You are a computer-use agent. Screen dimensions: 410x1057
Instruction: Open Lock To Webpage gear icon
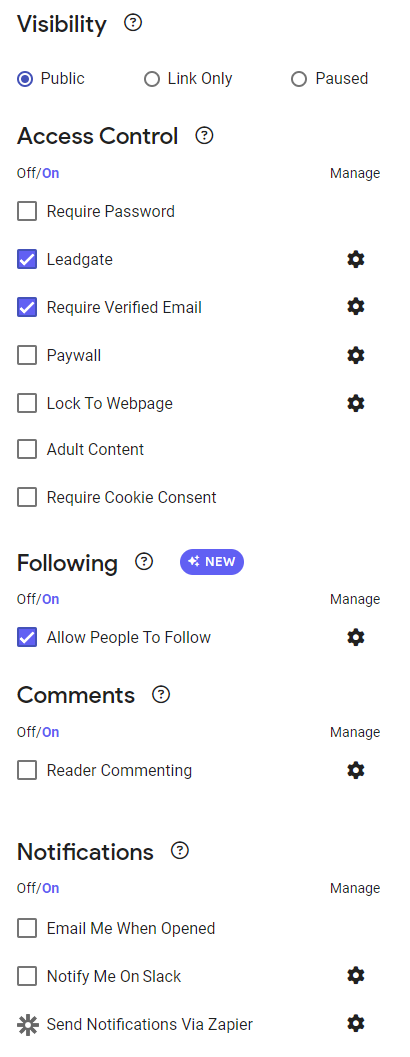355,403
